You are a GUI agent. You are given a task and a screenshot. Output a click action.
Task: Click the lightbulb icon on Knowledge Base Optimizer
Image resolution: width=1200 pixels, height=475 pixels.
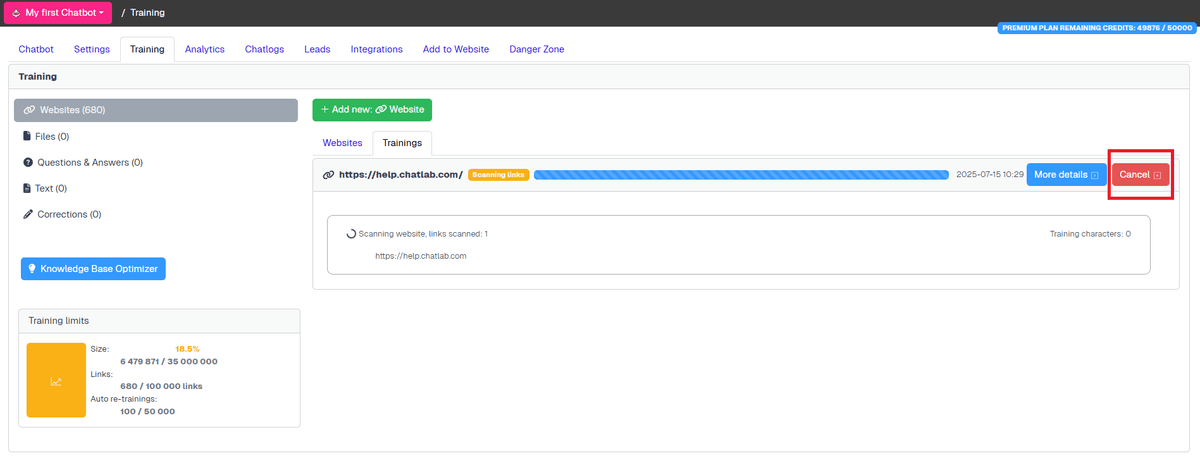32,269
